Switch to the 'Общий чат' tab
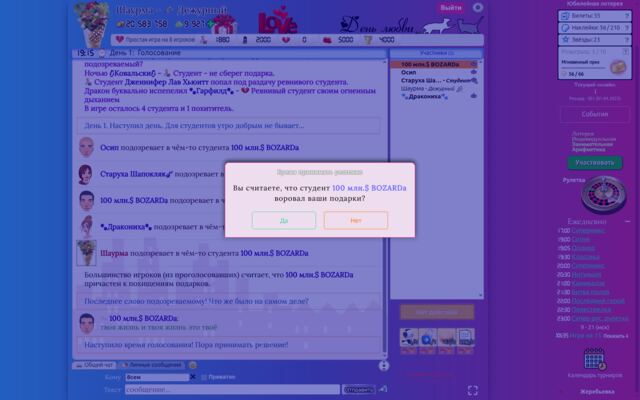The width and height of the screenshot is (640, 400). pos(94,365)
